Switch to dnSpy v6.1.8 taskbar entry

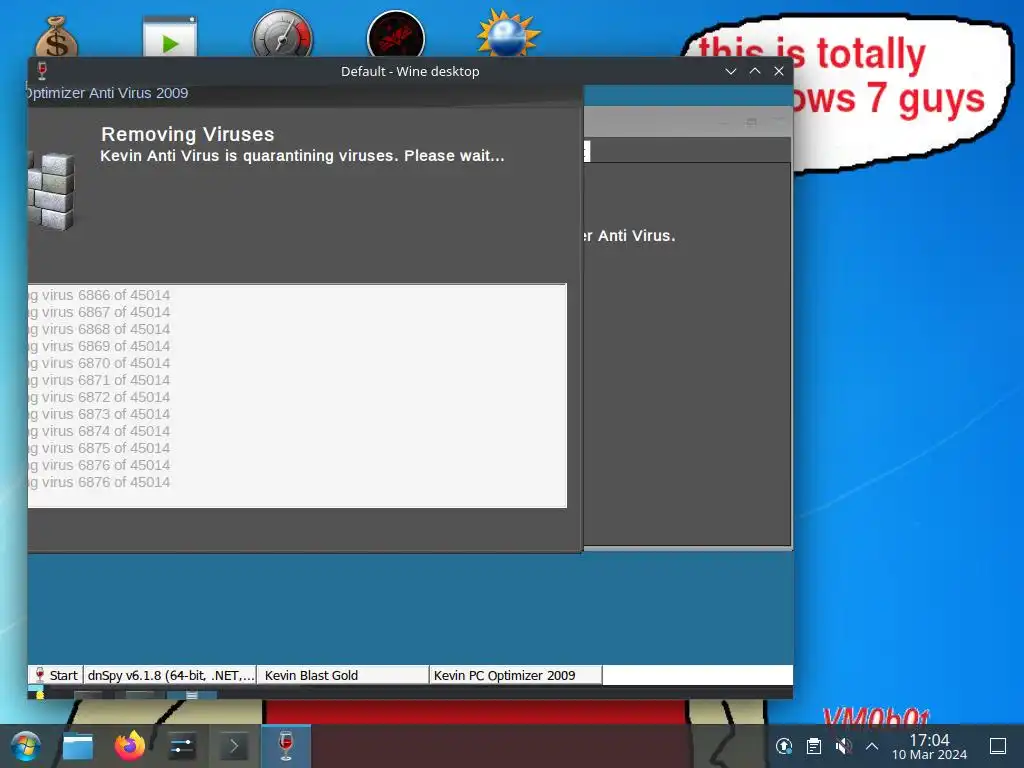point(170,675)
